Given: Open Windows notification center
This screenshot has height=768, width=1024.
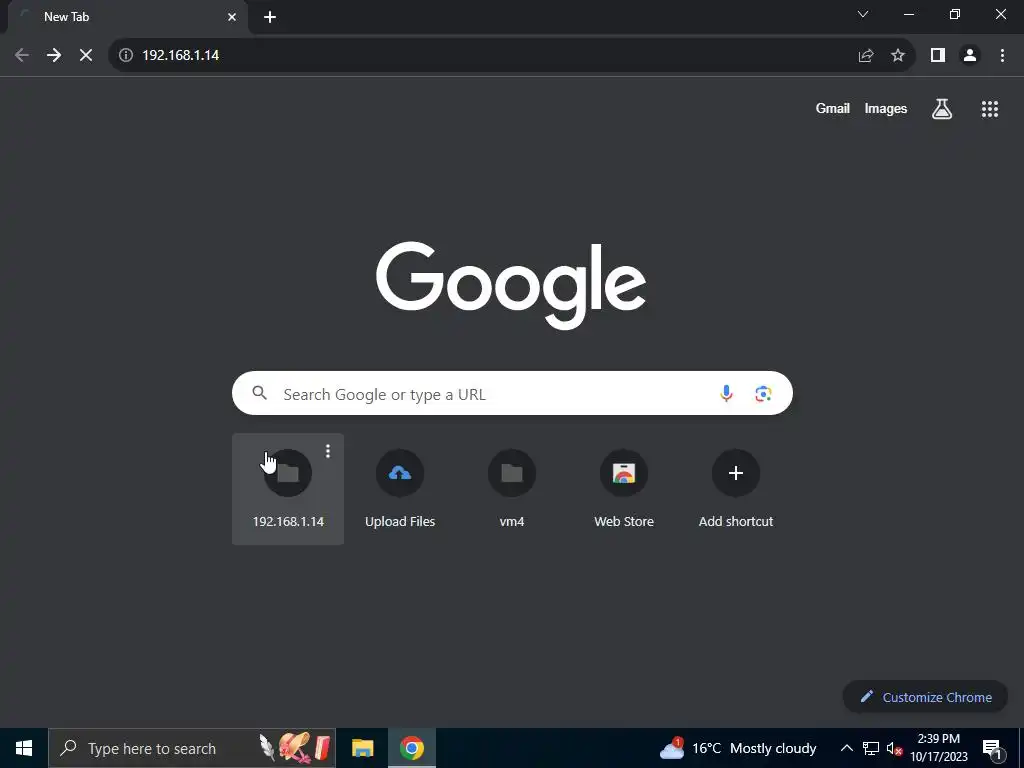Looking at the screenshot, I should pos(992,748).
